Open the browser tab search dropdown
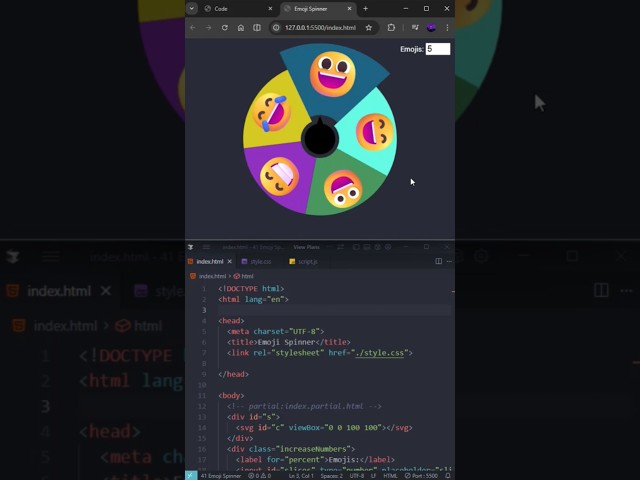Viewport: 640px width, 480px height. pos(191,8)
